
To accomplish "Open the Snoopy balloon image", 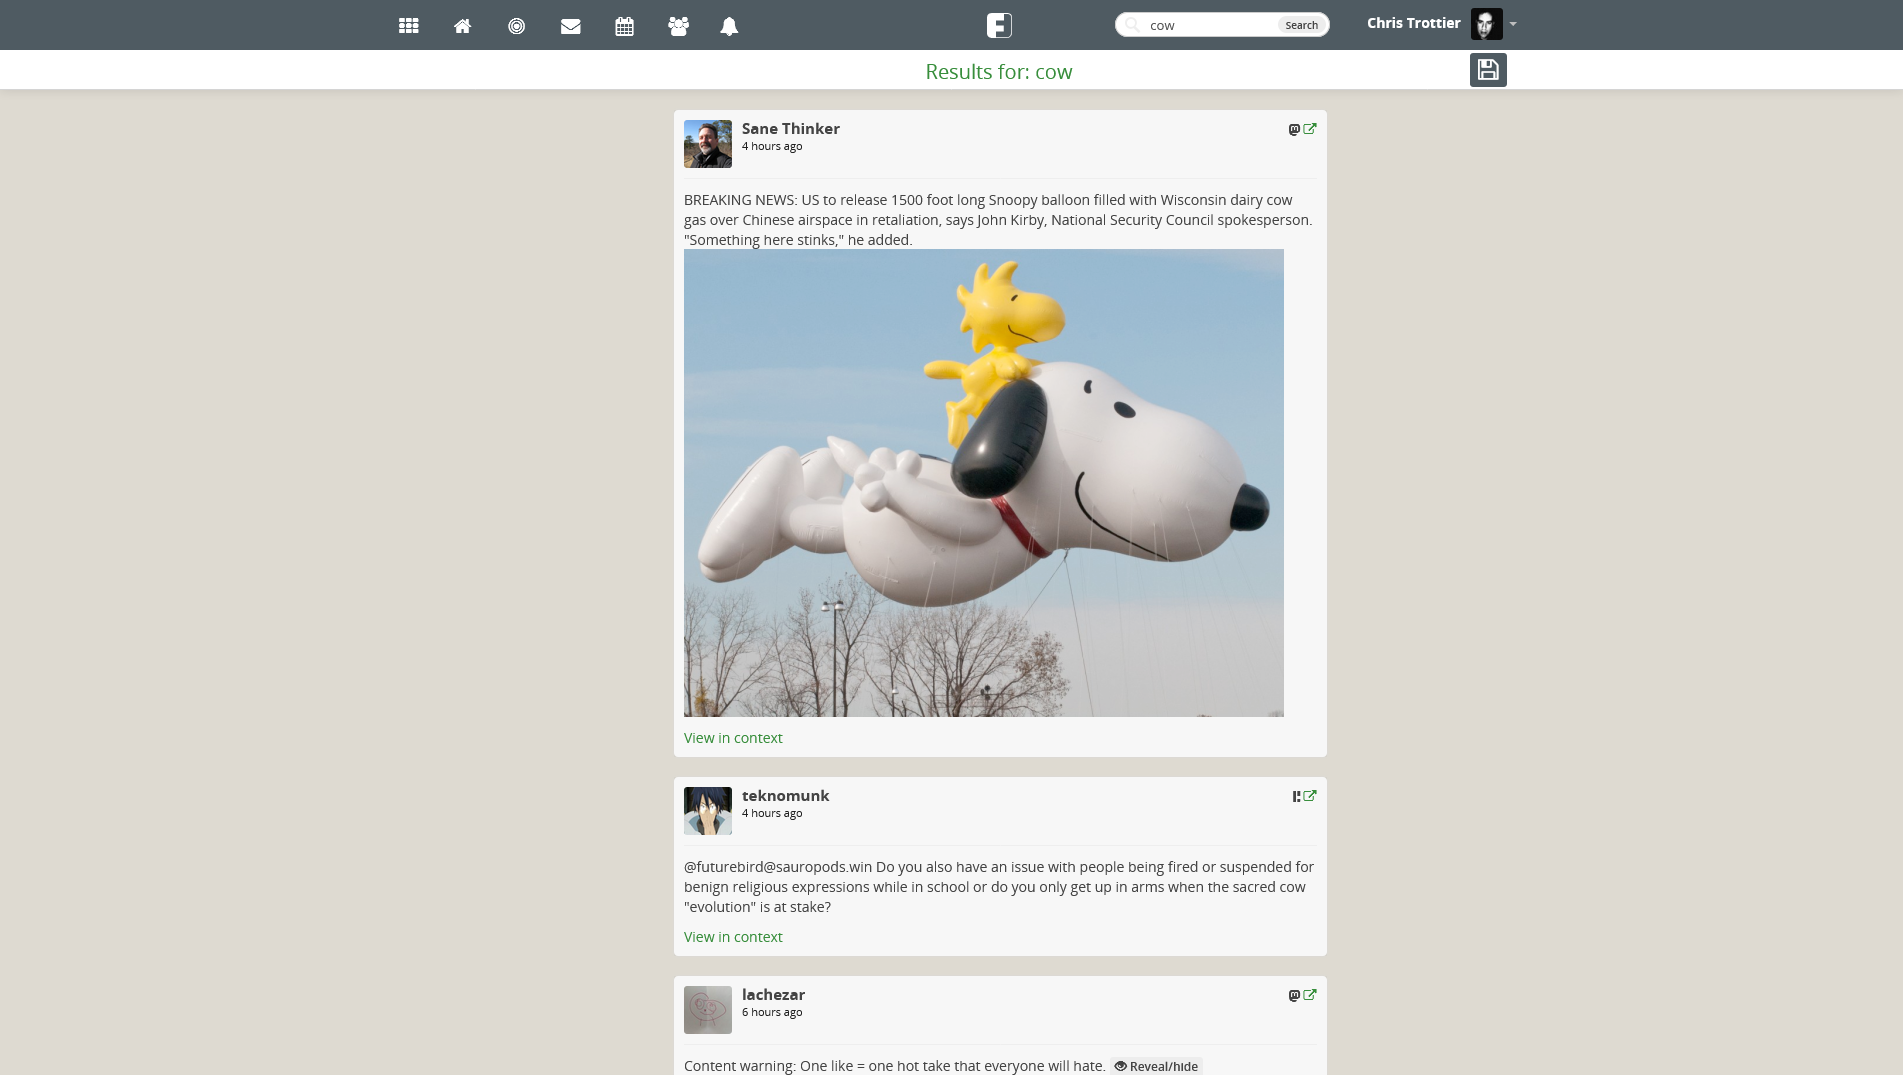I will coord(984,483).
